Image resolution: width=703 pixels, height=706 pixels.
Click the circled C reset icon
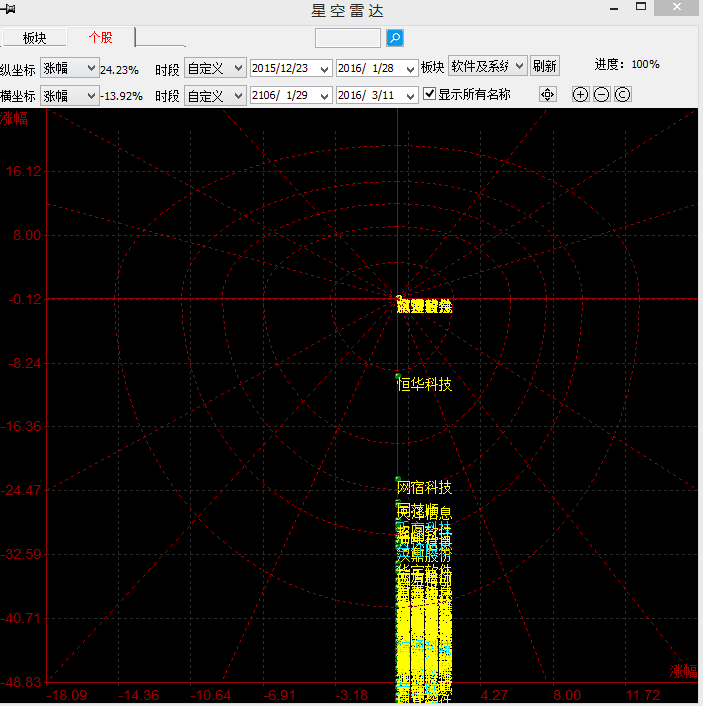point(622,94)
